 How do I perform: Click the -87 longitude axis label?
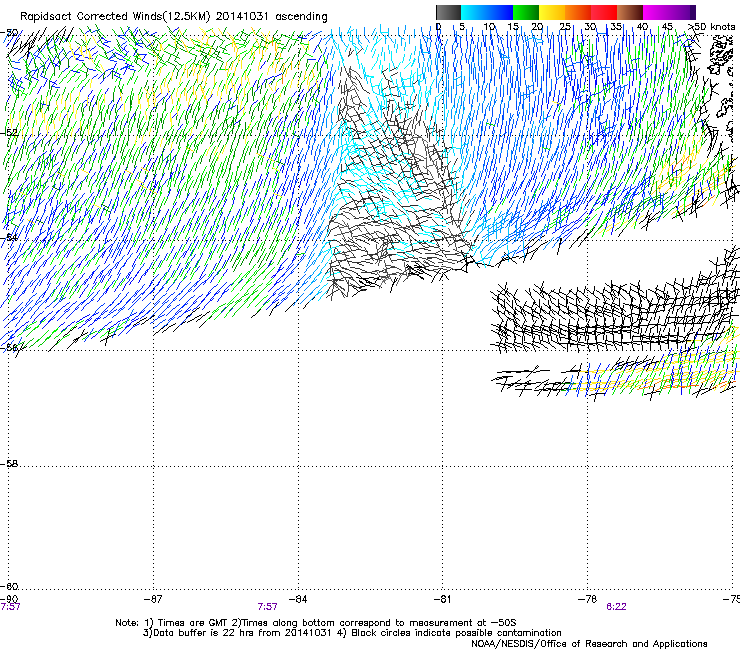pyautogui.click(x=153, y=599)
